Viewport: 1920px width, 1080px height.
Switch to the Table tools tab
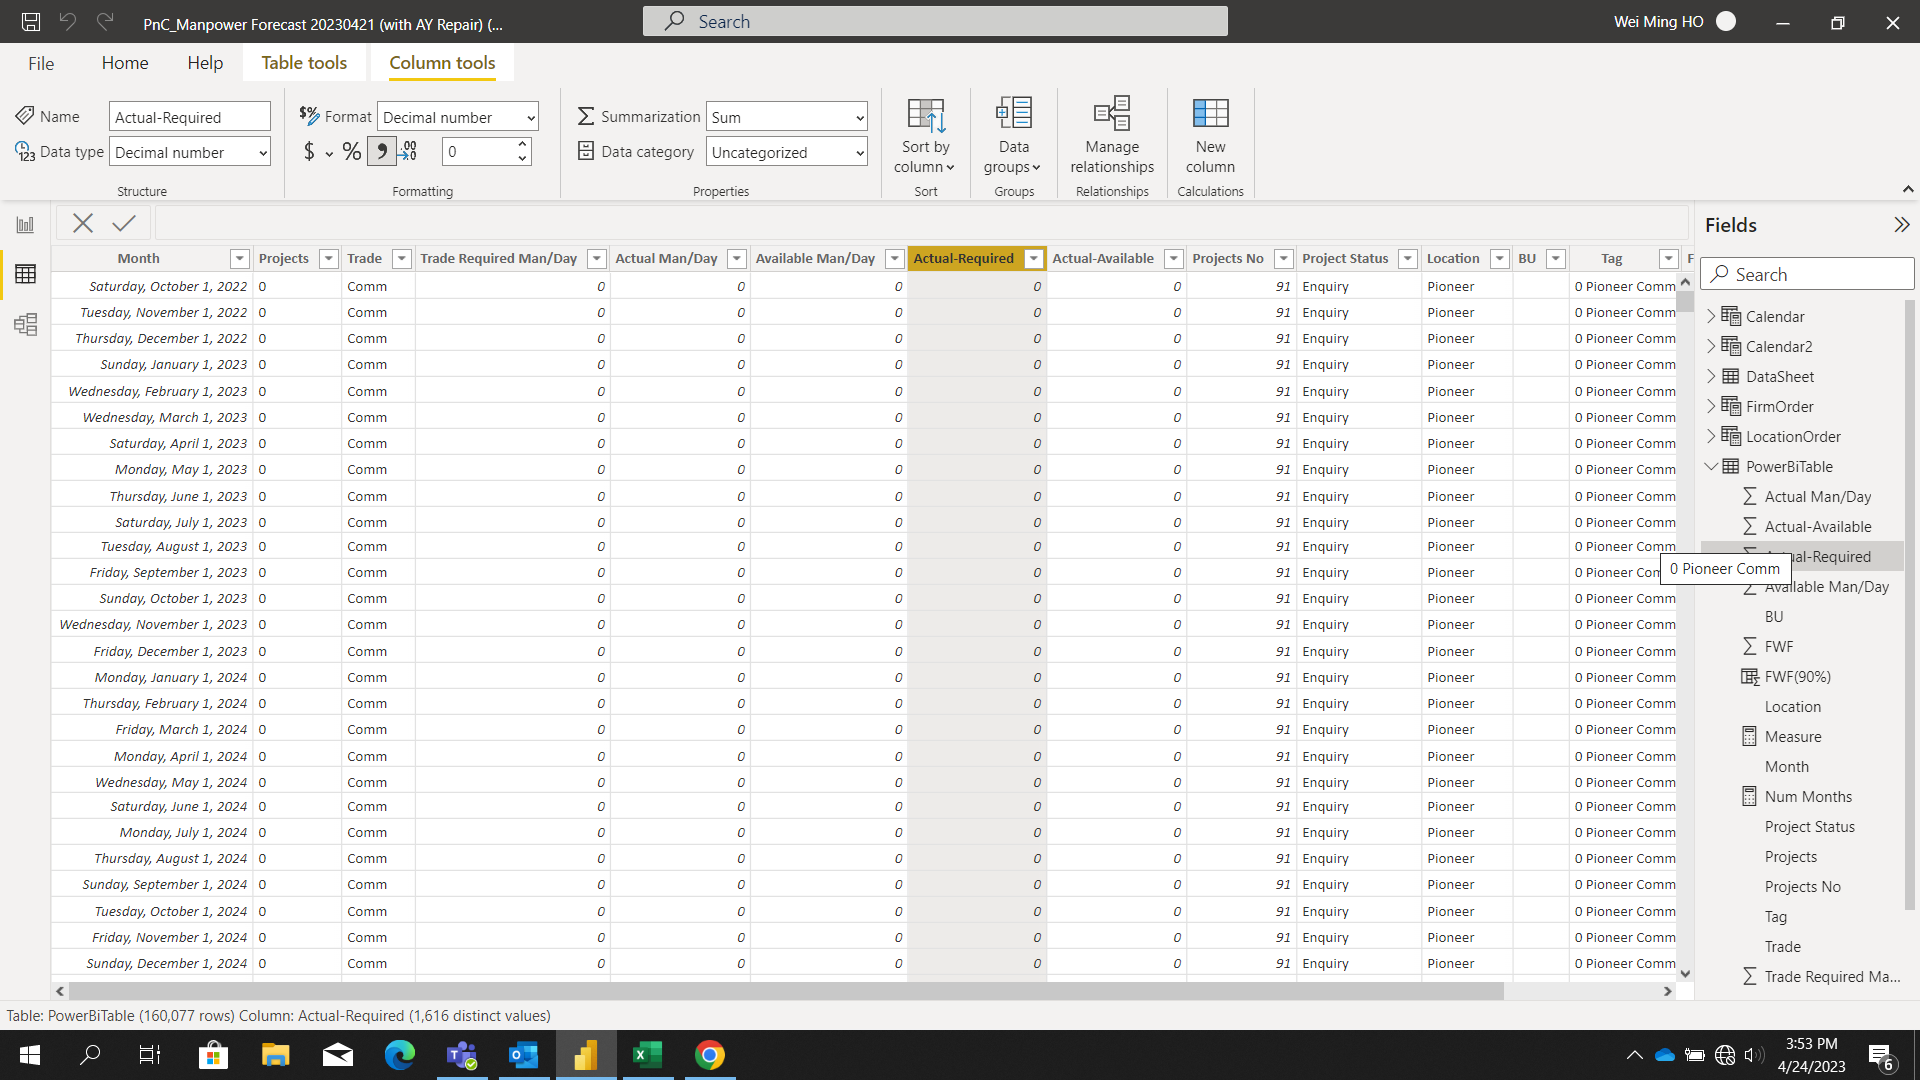click(x=304, y=63)
